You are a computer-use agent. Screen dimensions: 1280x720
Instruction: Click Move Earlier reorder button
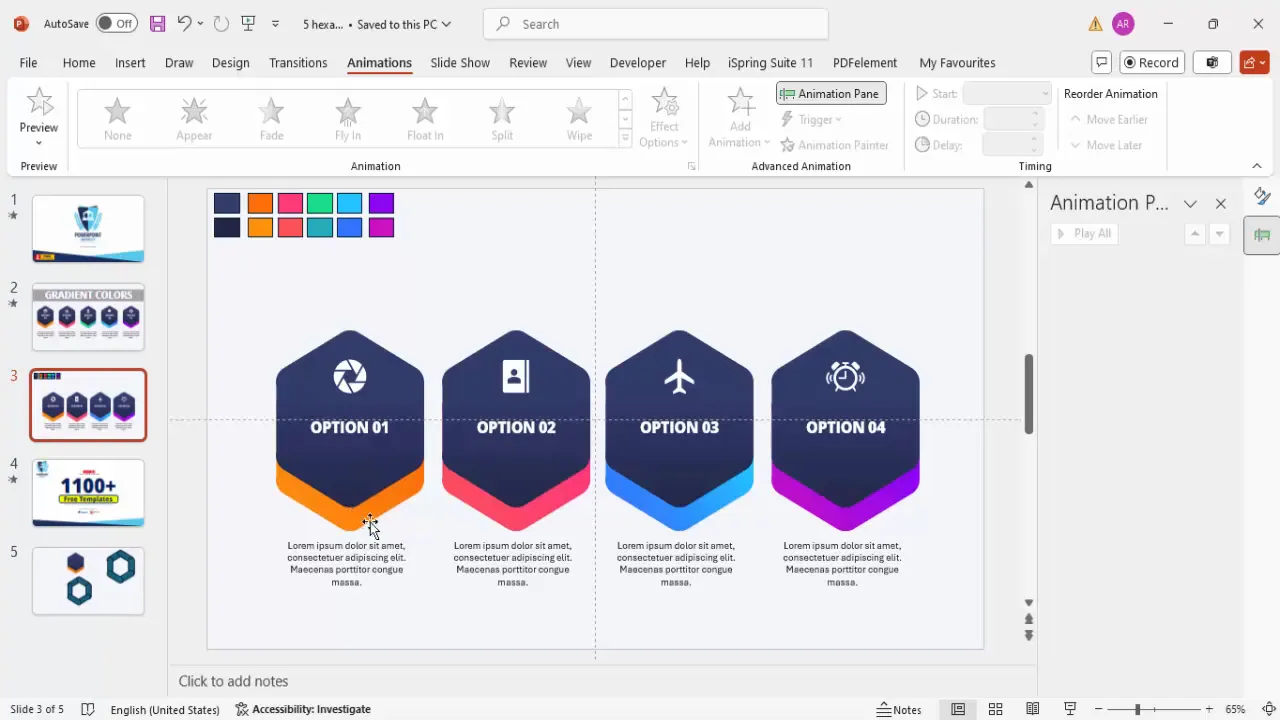[x=1109, y=119]
